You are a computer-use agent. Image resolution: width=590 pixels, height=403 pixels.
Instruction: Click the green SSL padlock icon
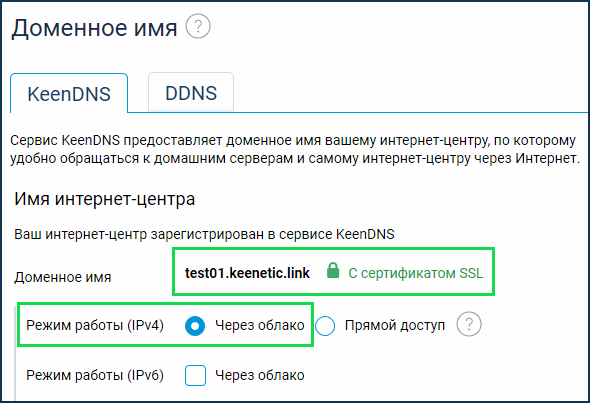point(333,271)
